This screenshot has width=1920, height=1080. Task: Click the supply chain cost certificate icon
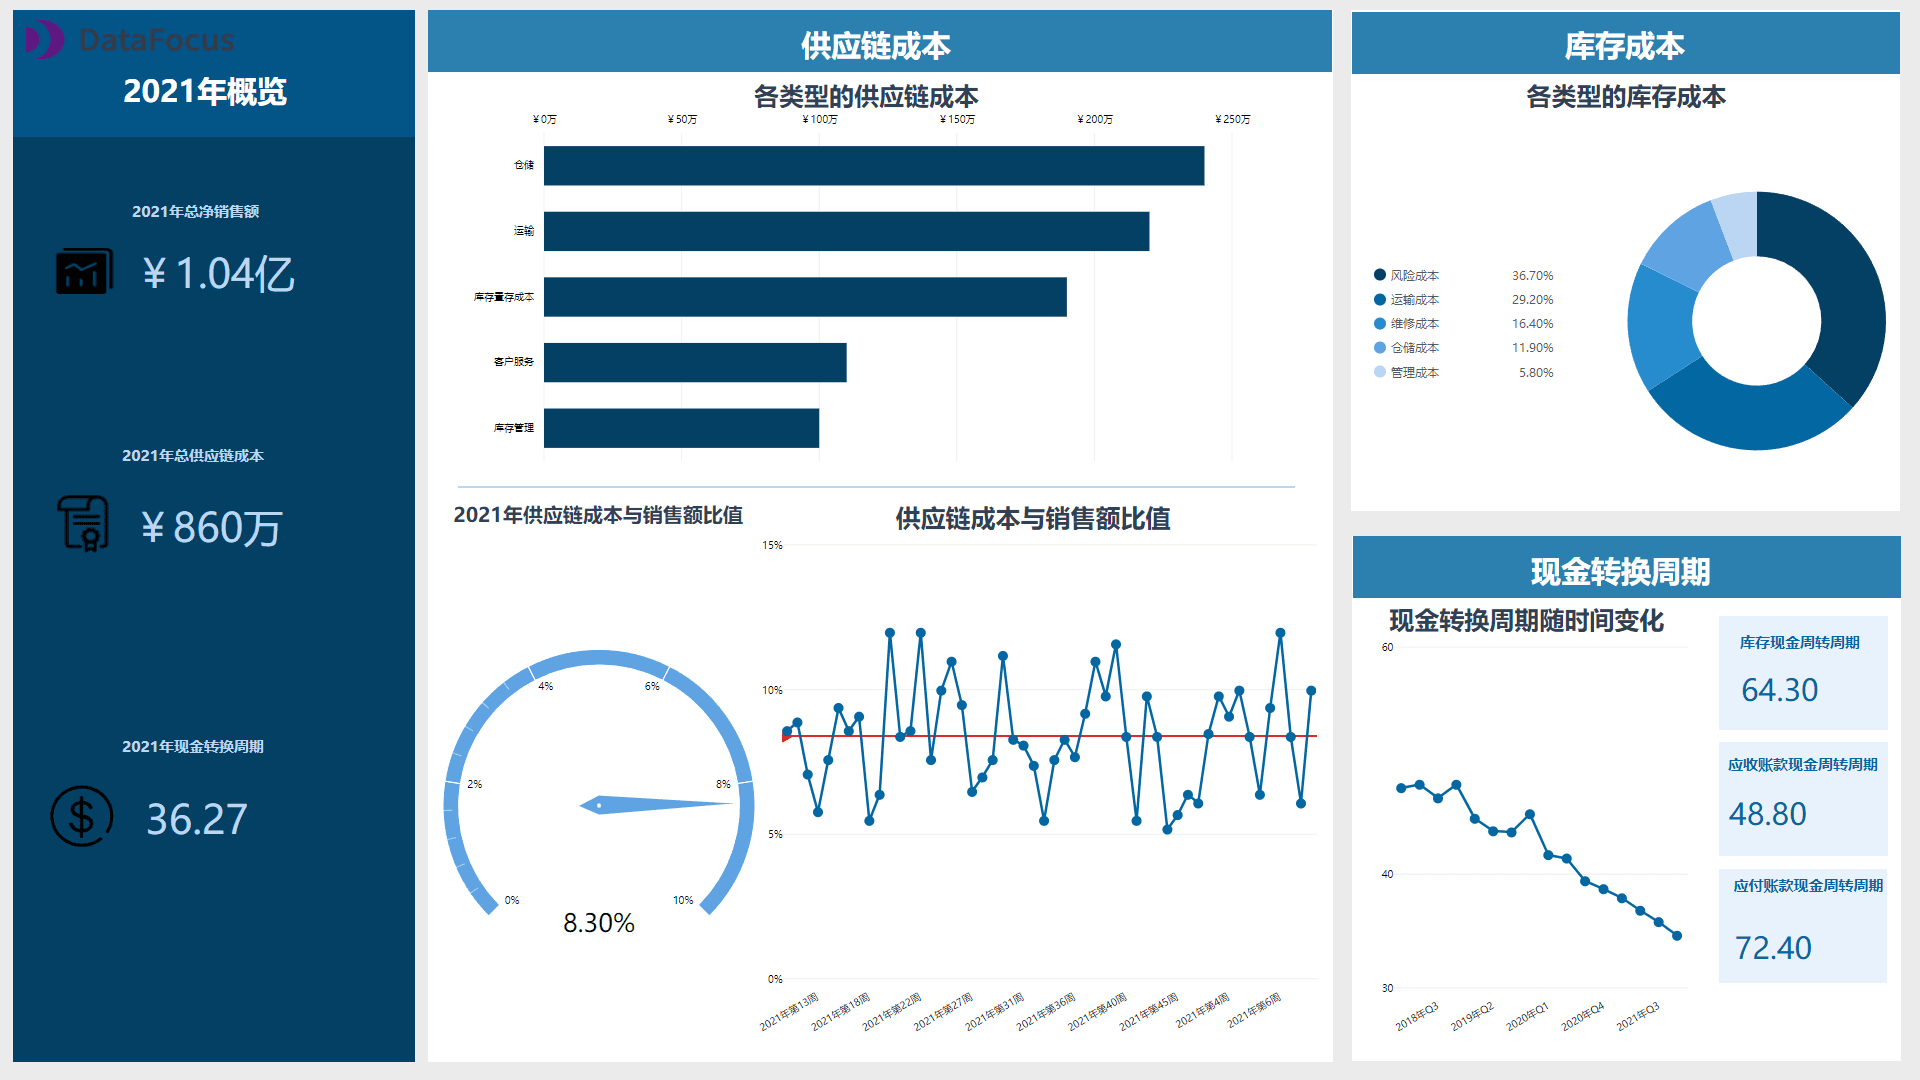click(83, 523)
